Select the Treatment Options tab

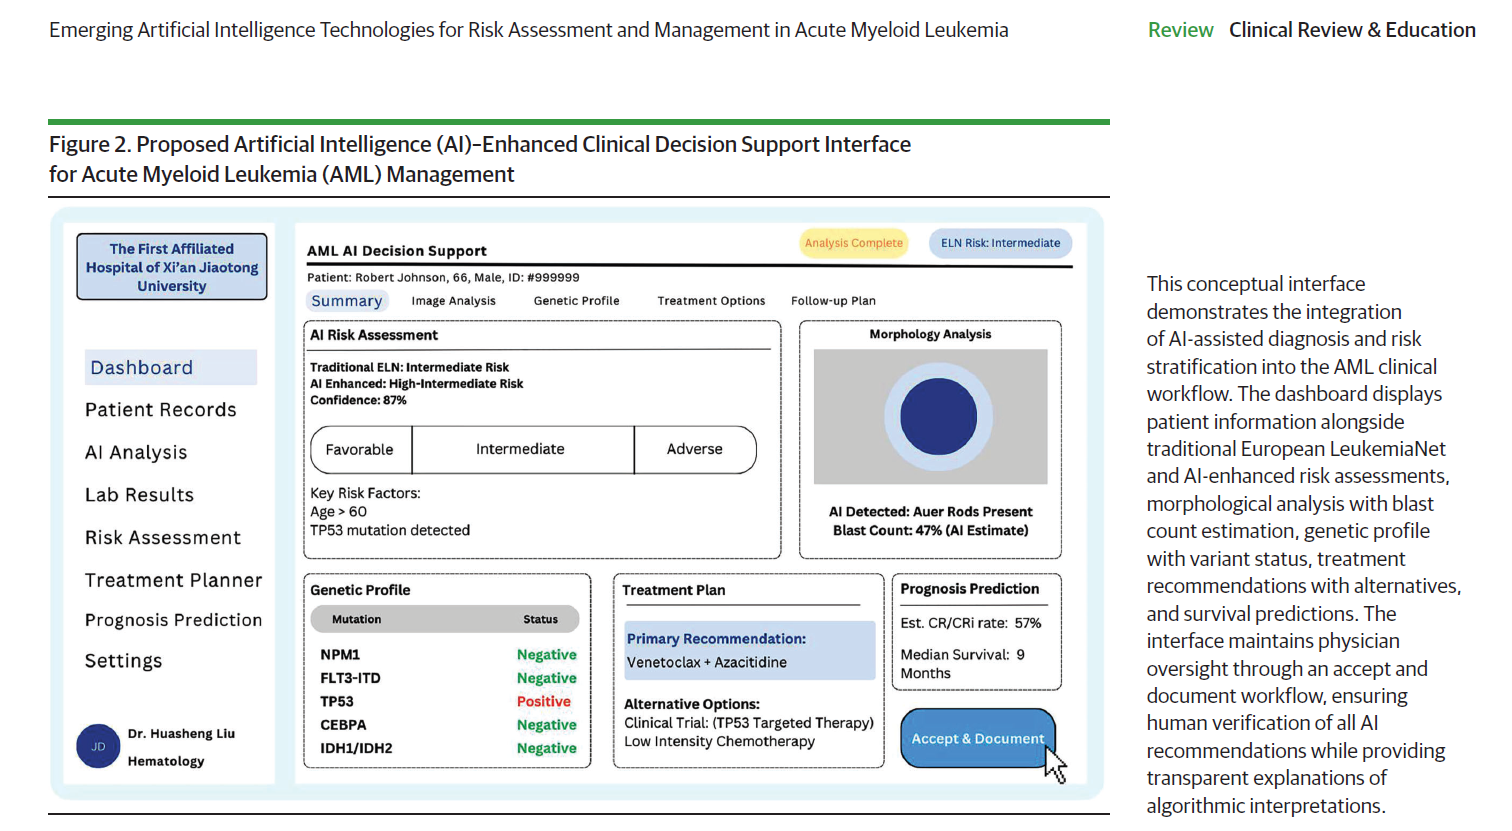(x=711, y=301)
